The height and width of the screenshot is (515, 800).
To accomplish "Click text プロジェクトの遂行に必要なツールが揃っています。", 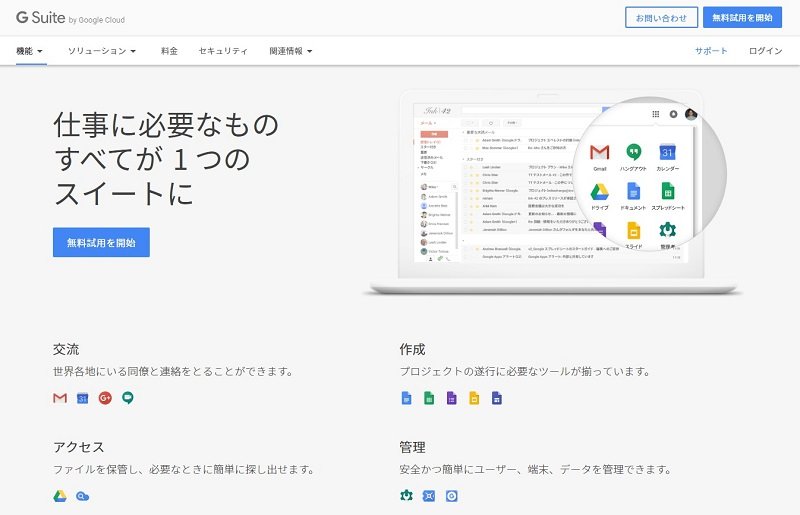I will [526, 372].
